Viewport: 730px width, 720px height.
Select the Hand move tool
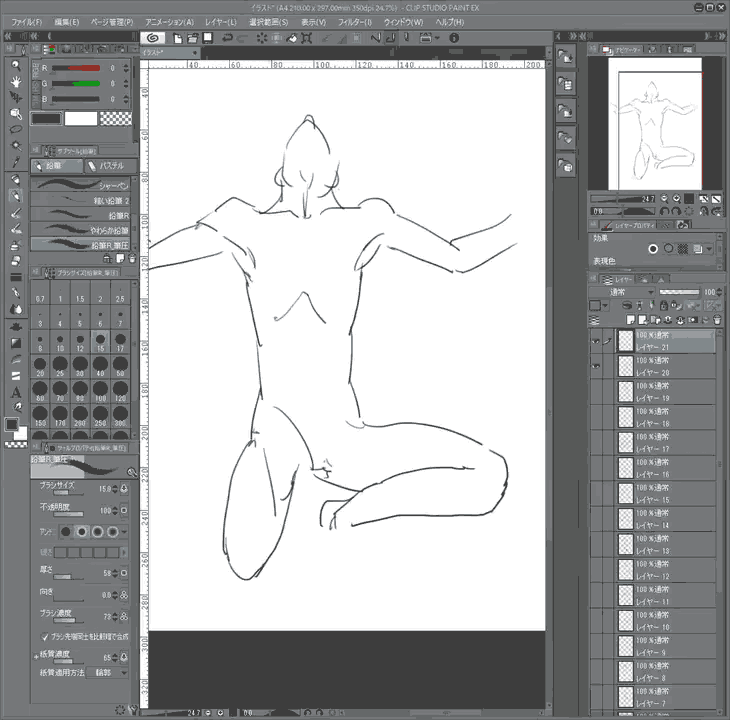click(x=16, y=80)
